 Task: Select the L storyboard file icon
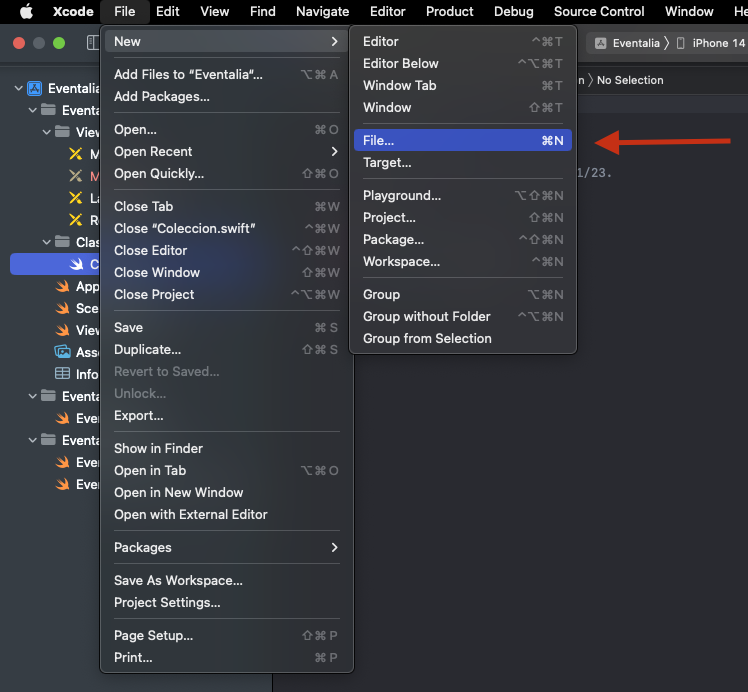[75, 198]
